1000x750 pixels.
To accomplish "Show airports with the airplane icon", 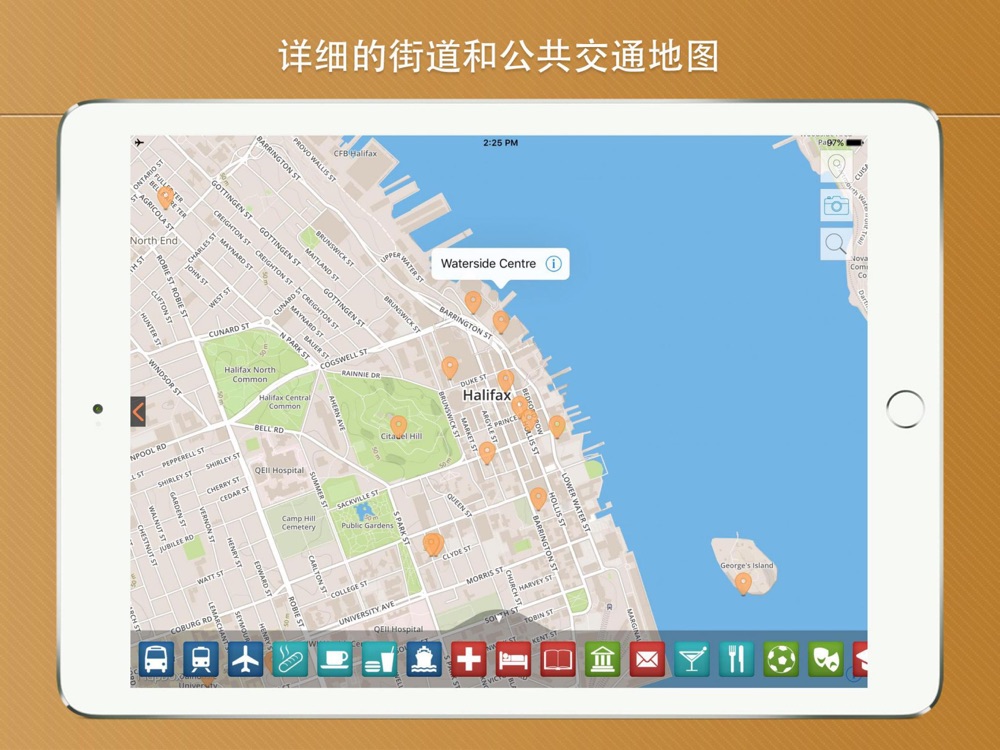I will [x=246, y=659].
